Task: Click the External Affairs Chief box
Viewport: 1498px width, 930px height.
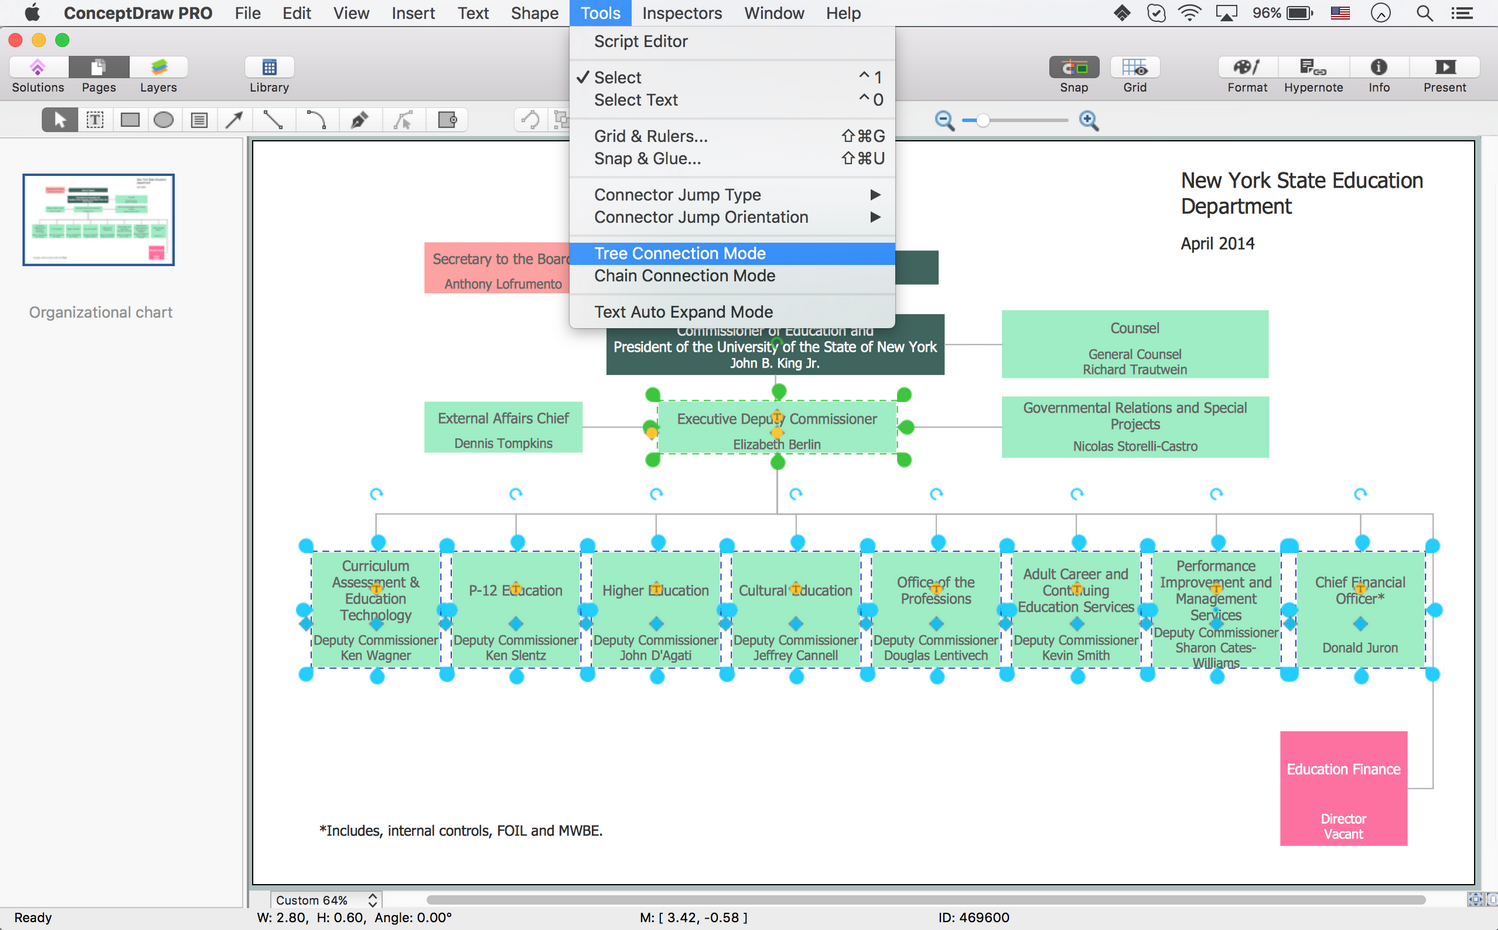Action: tap(503, 427)
